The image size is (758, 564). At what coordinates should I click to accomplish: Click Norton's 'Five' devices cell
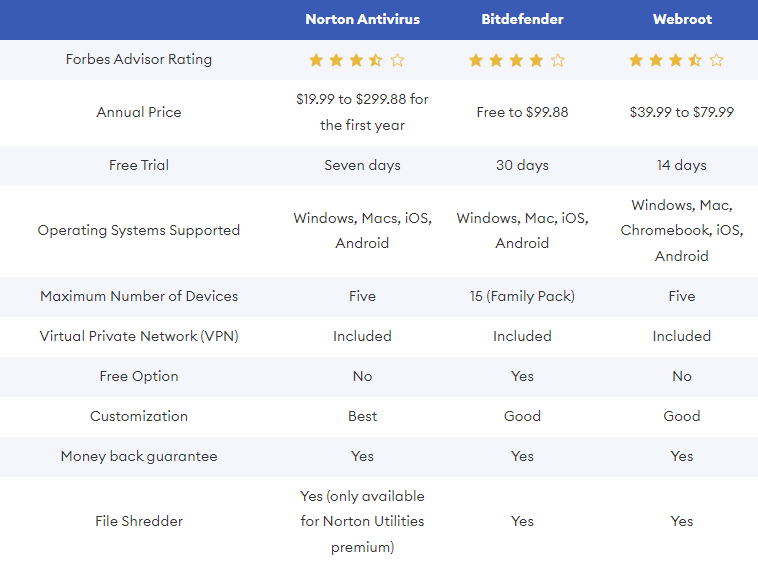pos(362,296)
